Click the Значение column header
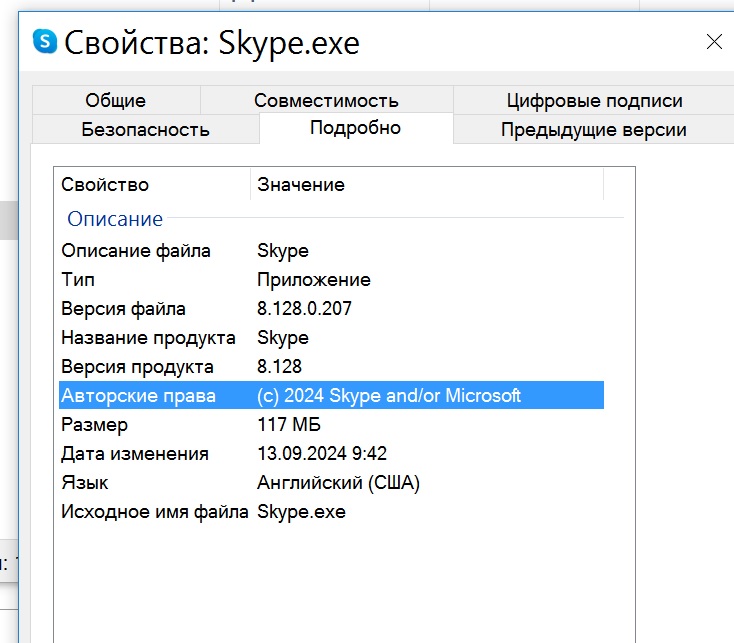This screenshot has width=734, height=643. click(x=427, y=184)
